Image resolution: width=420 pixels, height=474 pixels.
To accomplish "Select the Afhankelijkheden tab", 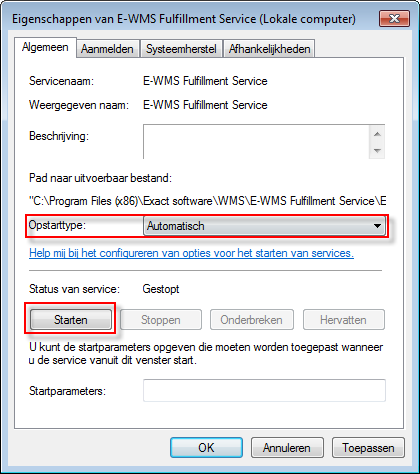I will point(269,49).
